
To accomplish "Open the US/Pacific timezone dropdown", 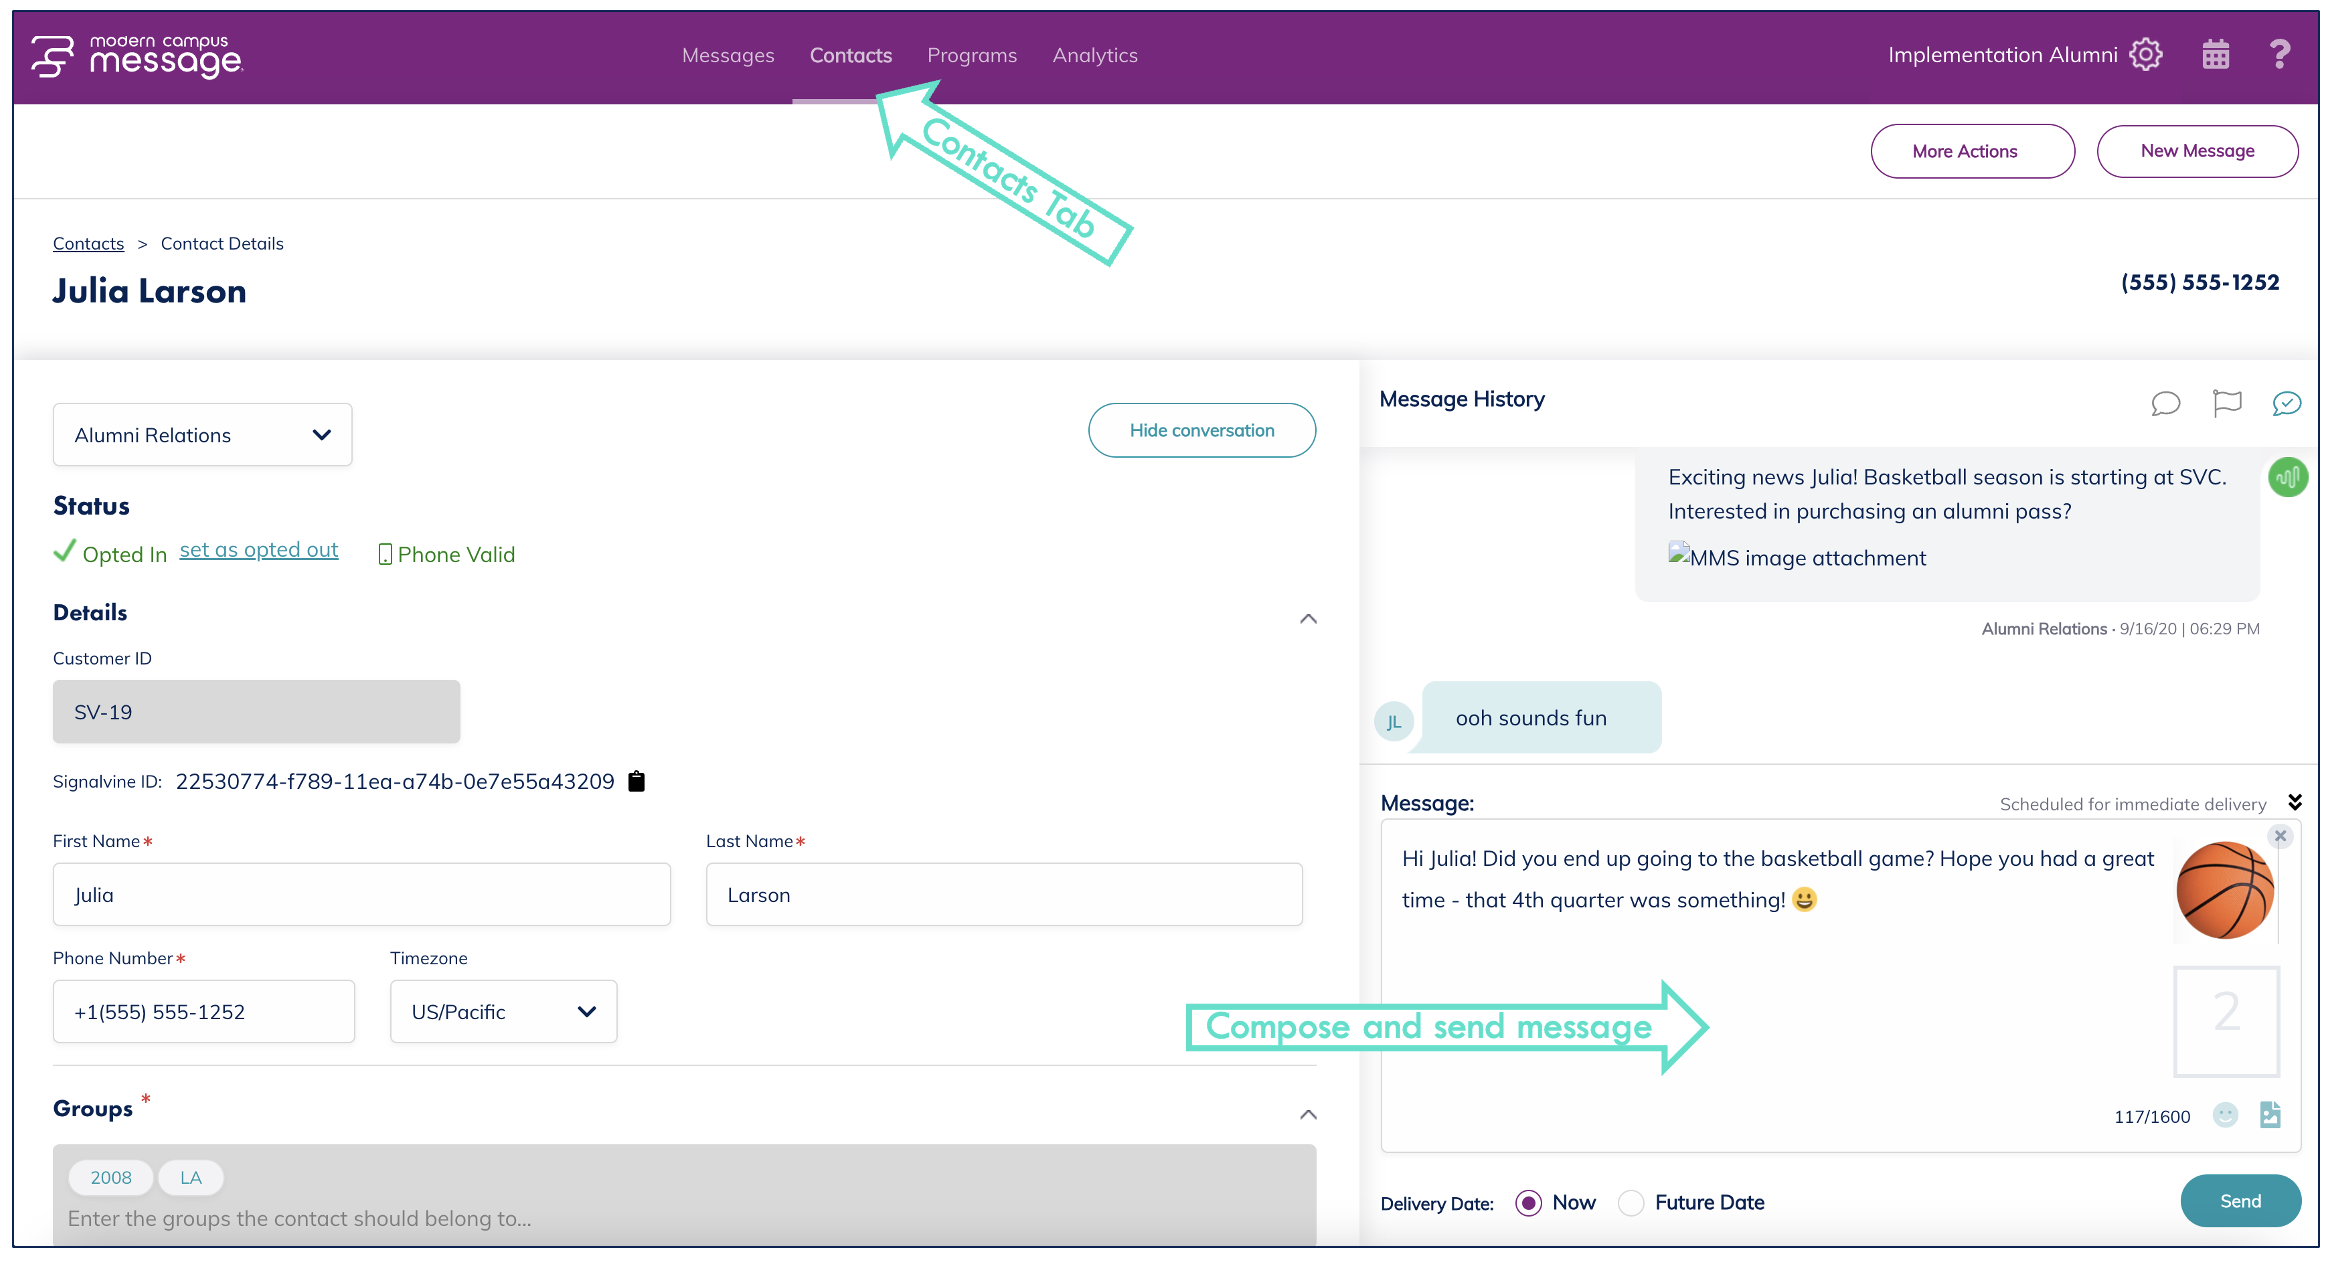I will (503, 1012).
